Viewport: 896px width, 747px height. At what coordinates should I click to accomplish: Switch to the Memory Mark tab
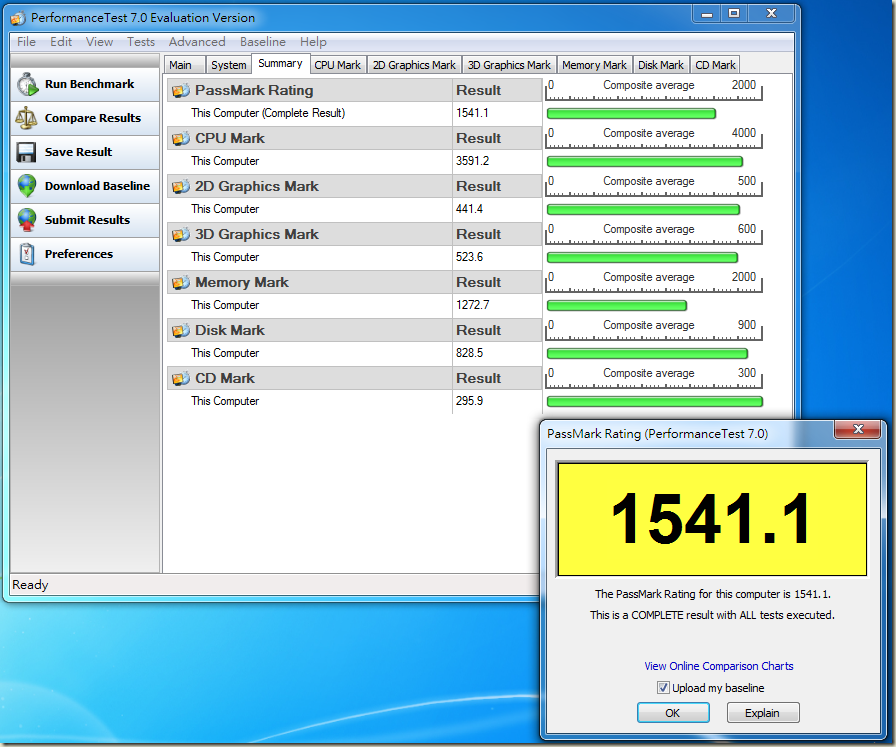click(594, 65)
